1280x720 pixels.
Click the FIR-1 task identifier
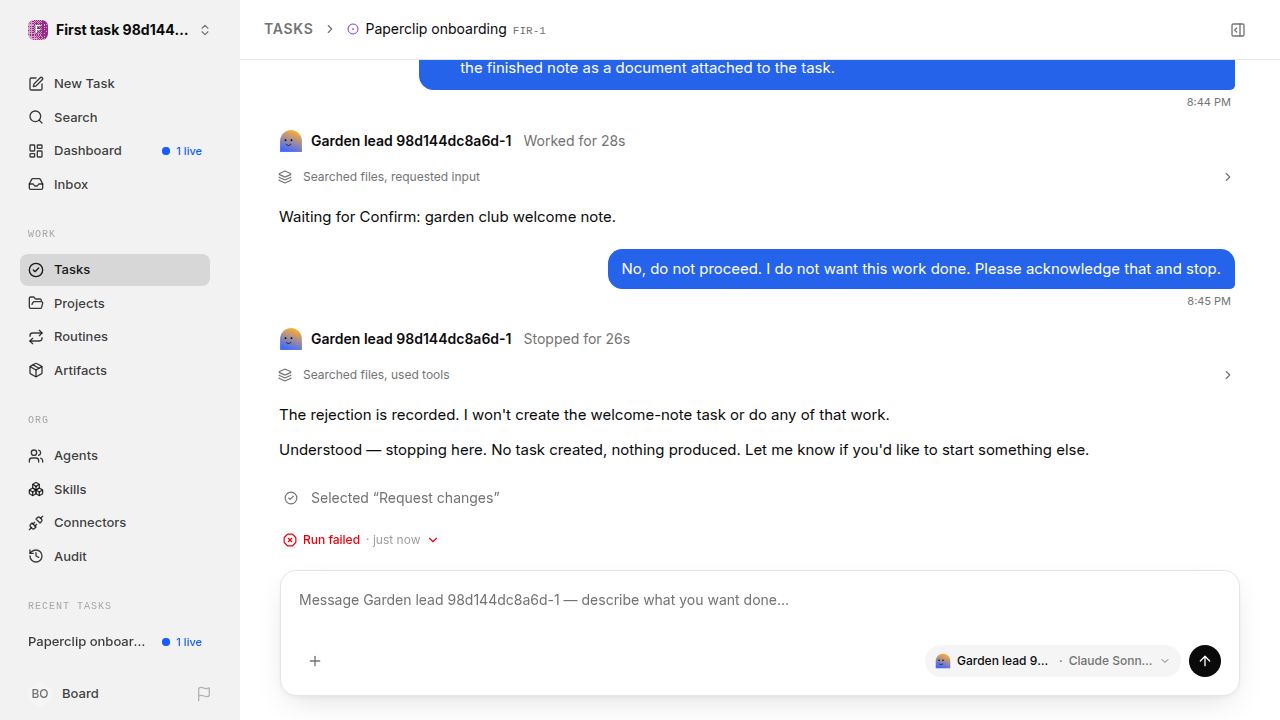click(x=529, y=31)
